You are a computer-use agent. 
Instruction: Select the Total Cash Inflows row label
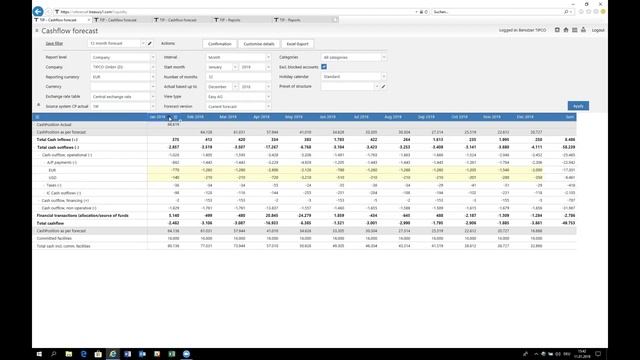(57, 140)
